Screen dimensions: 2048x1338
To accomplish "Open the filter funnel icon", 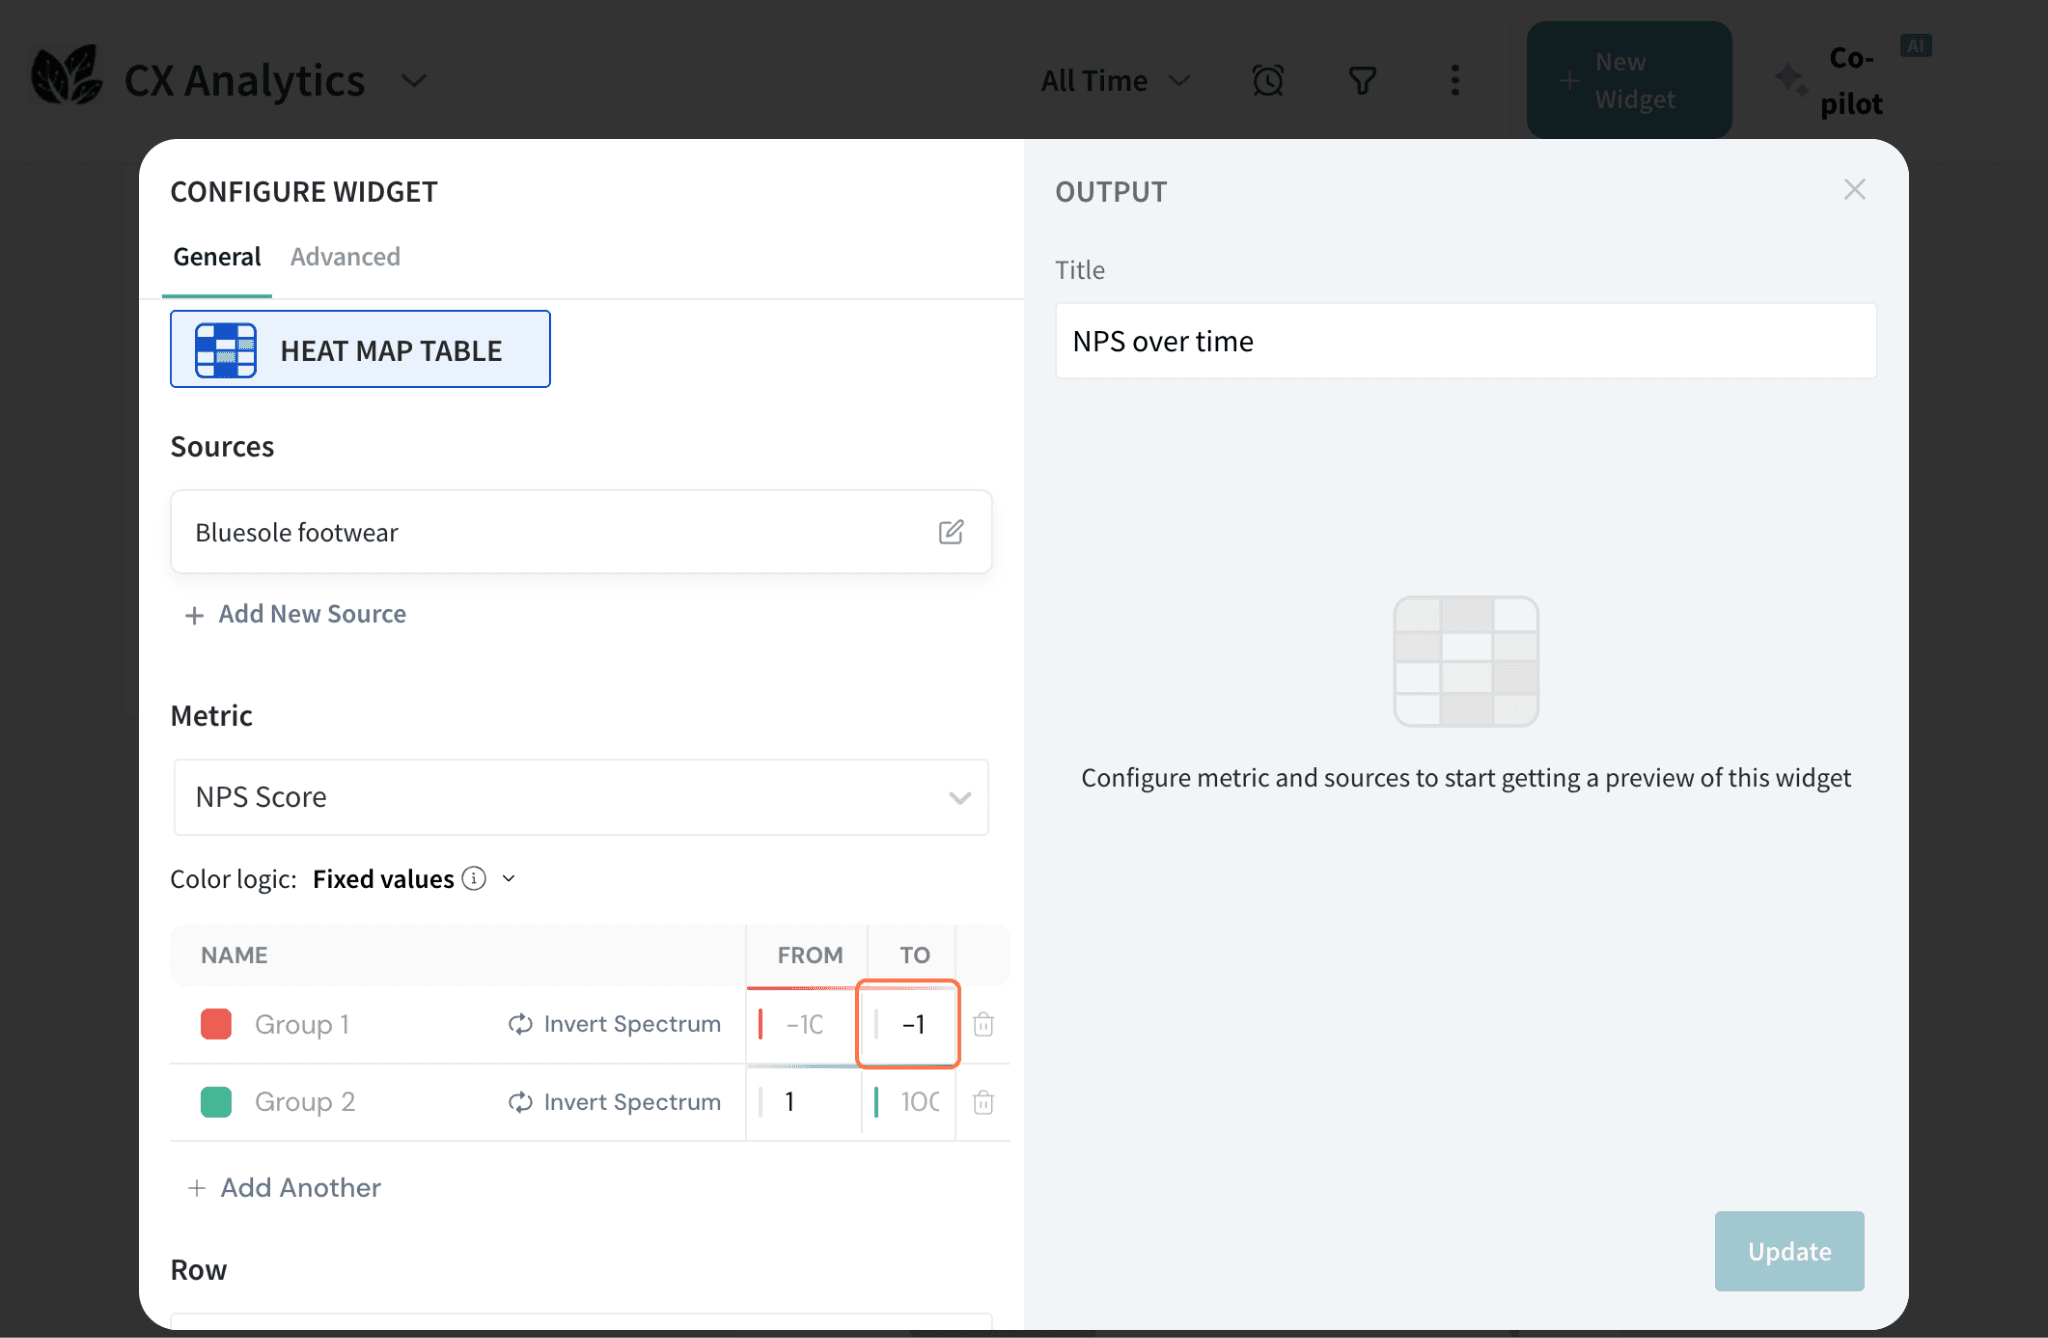I will pos(1362,80).
